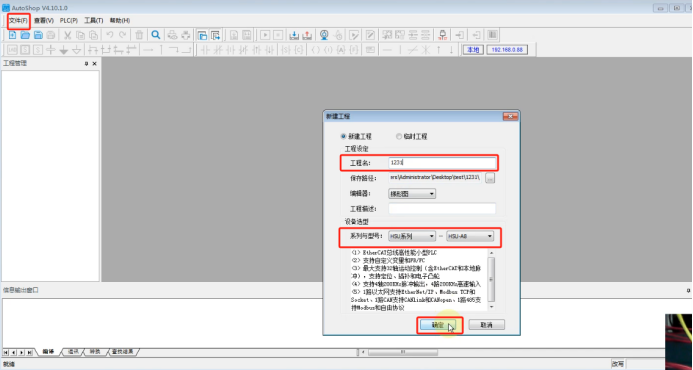Viewport: 693px width, 370px height.
Task: Click the 确定 button
Action: click(x=439, y=325)
